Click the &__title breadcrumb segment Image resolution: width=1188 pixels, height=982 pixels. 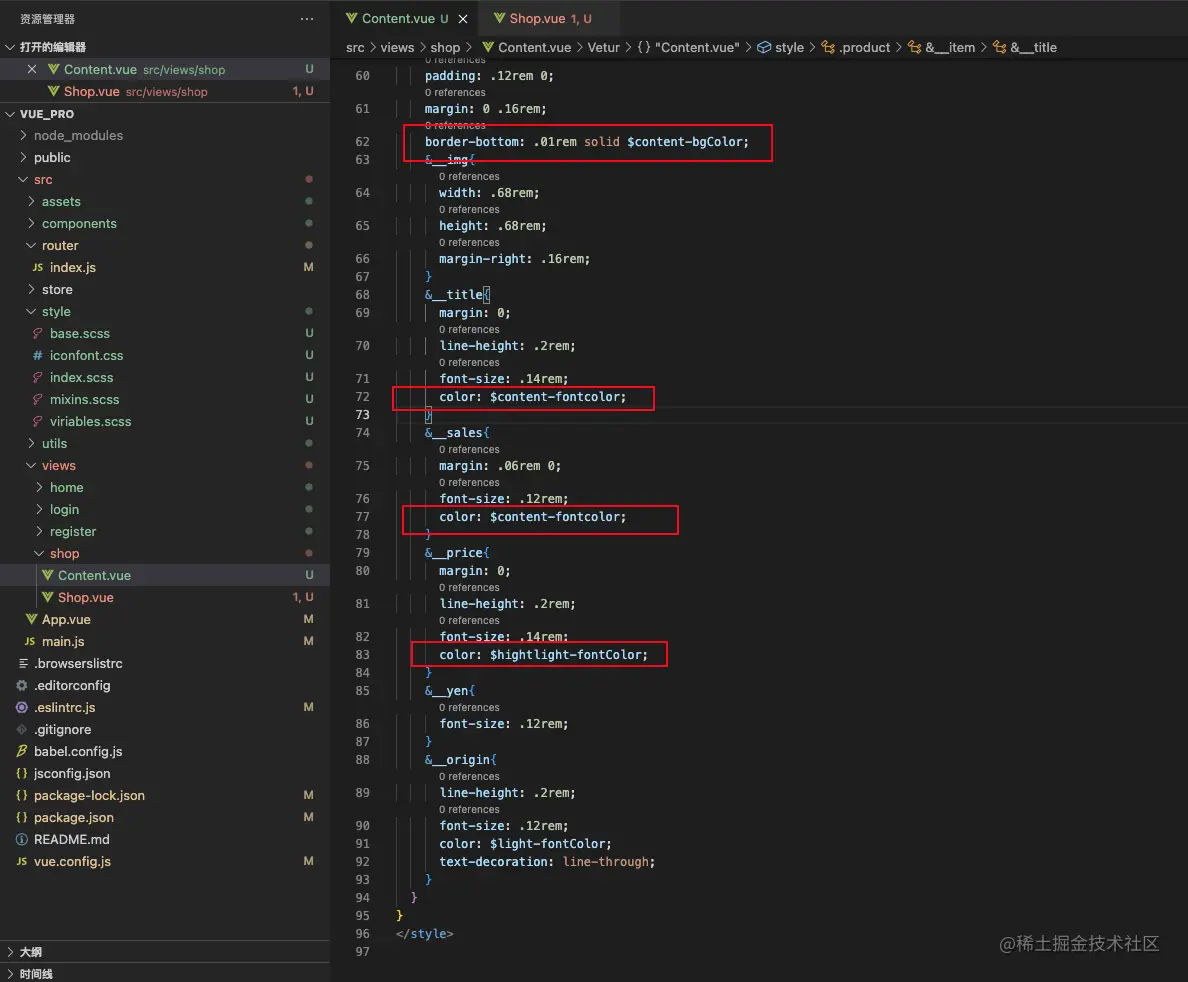[1025, 47]
